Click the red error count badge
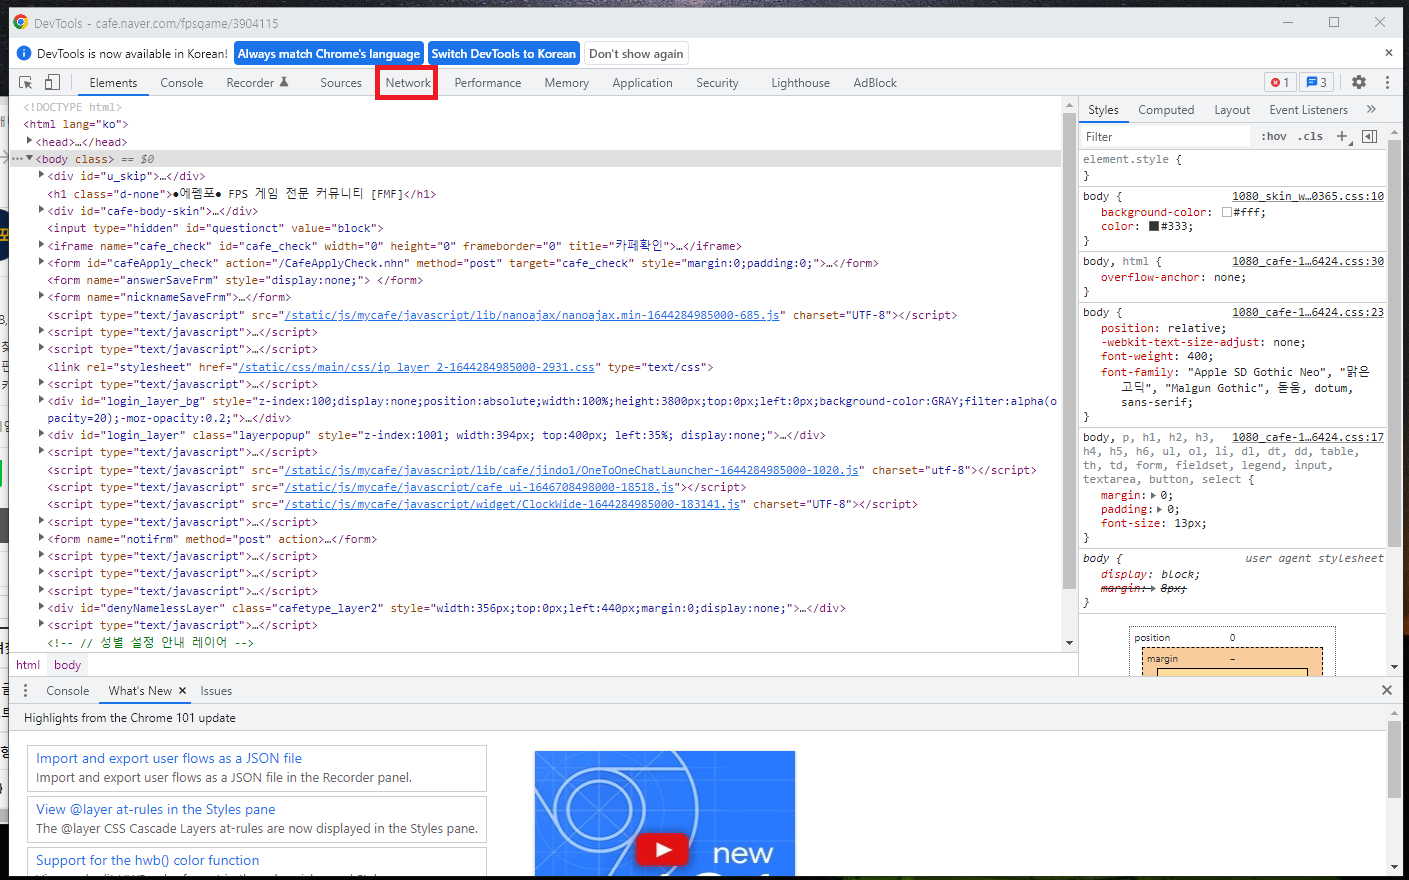 click(1280, 82)
